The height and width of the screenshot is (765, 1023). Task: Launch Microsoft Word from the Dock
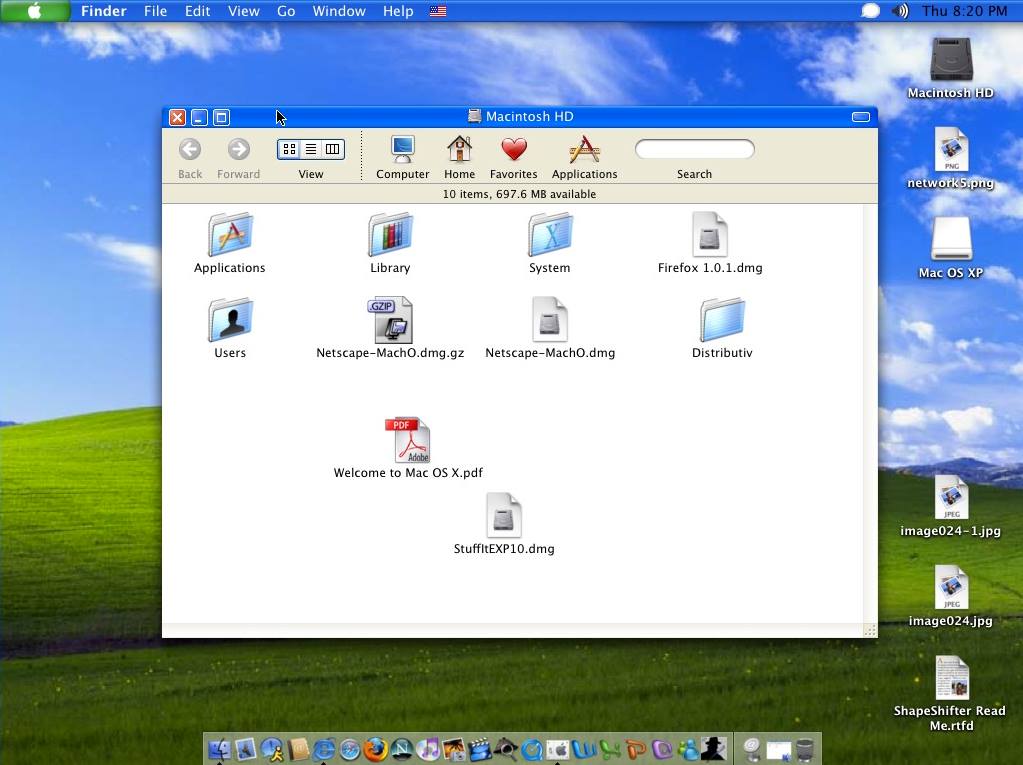[585, 749]
